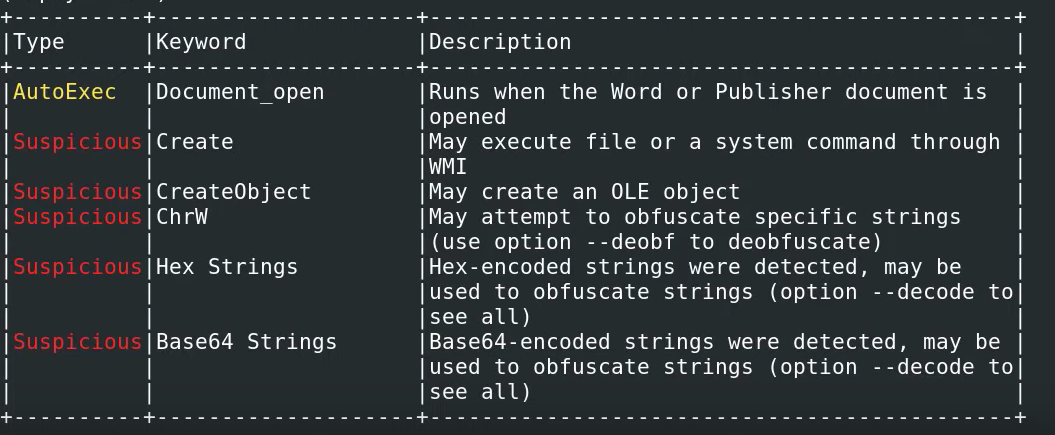The width and height of the screenshot is (1055, 435).
Task: Click the Document_open keyword
Action: coord(240,92)
